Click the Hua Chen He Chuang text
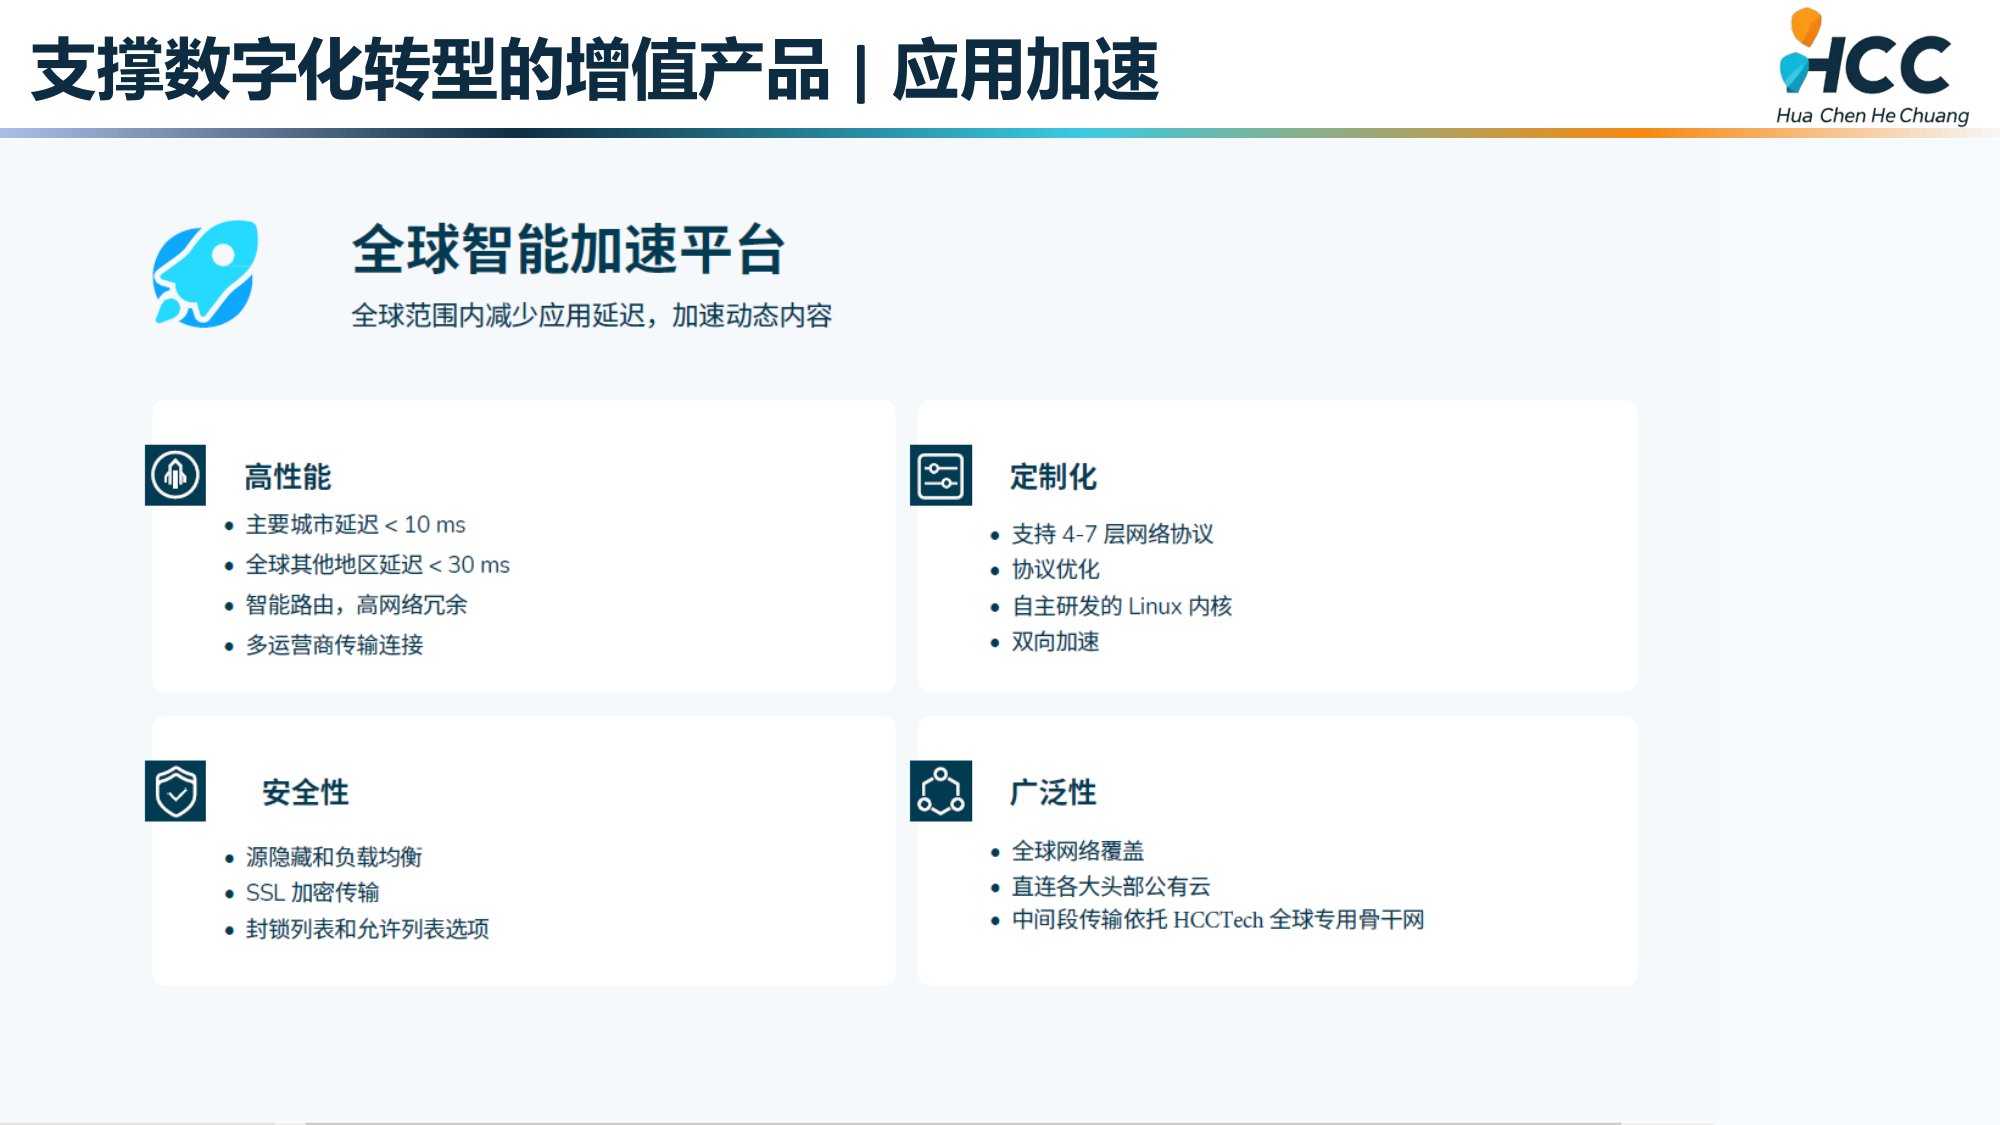This screenshot has width=2000, height=1125. click(1872, 116)
